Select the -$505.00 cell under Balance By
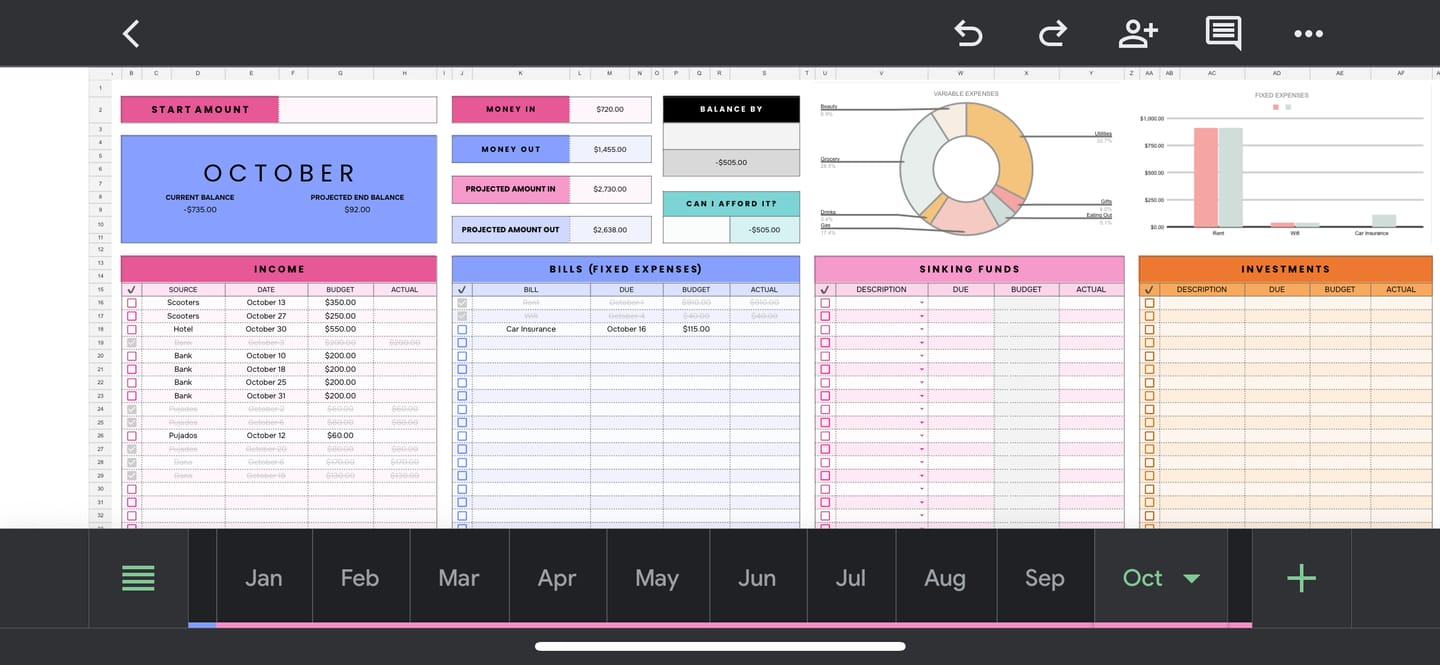Screen dimensions: 1440x665 [731, 162]
